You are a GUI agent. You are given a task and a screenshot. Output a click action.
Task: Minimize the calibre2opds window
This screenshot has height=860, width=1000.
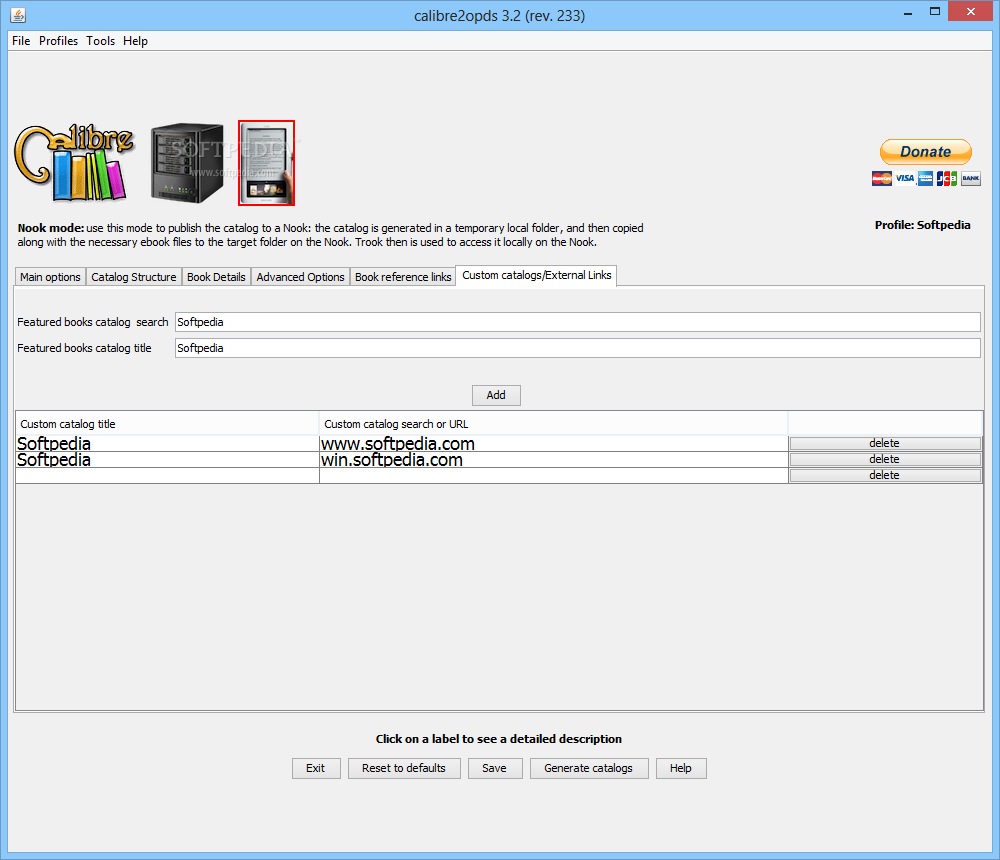point(908,12)
